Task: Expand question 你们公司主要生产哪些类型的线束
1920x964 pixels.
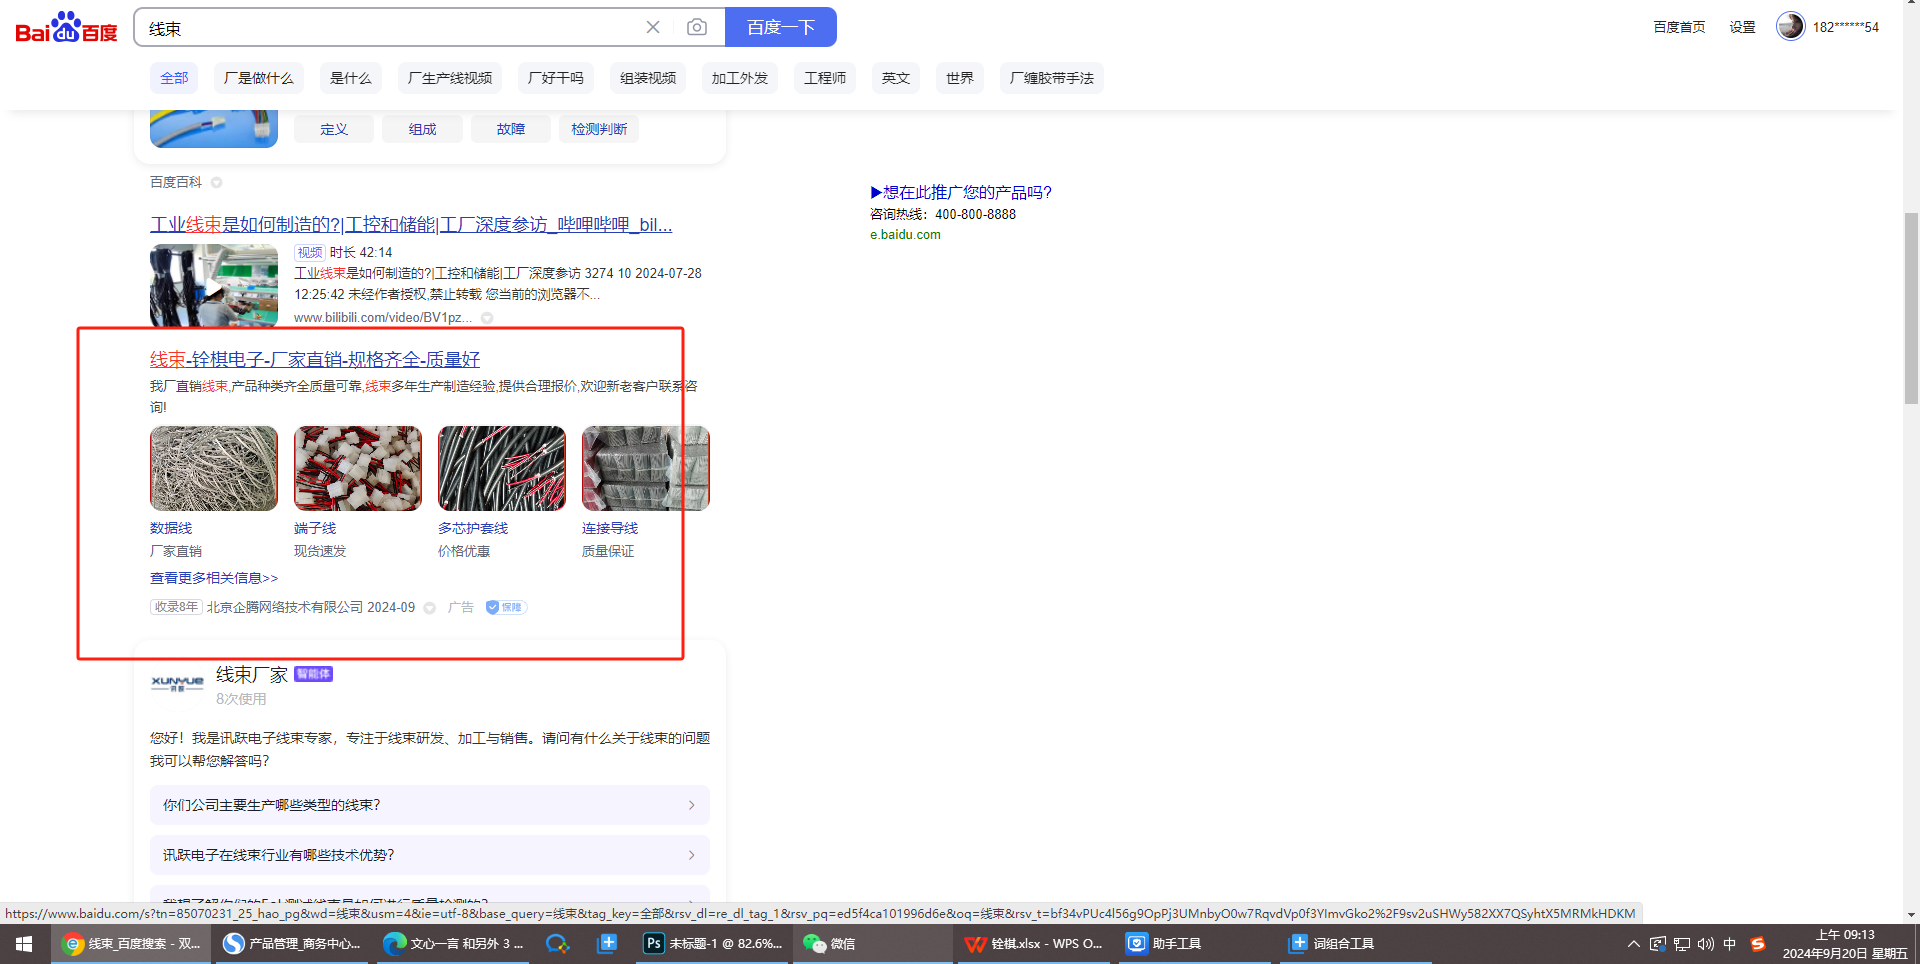Action: point(430,805)
